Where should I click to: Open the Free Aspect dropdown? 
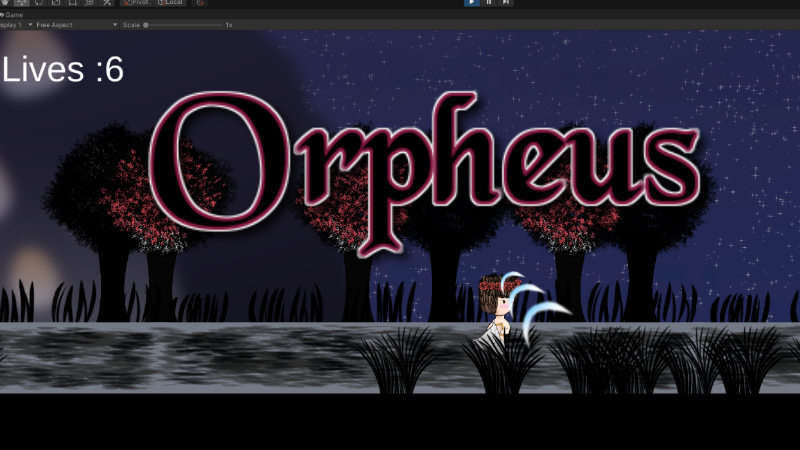77,24
